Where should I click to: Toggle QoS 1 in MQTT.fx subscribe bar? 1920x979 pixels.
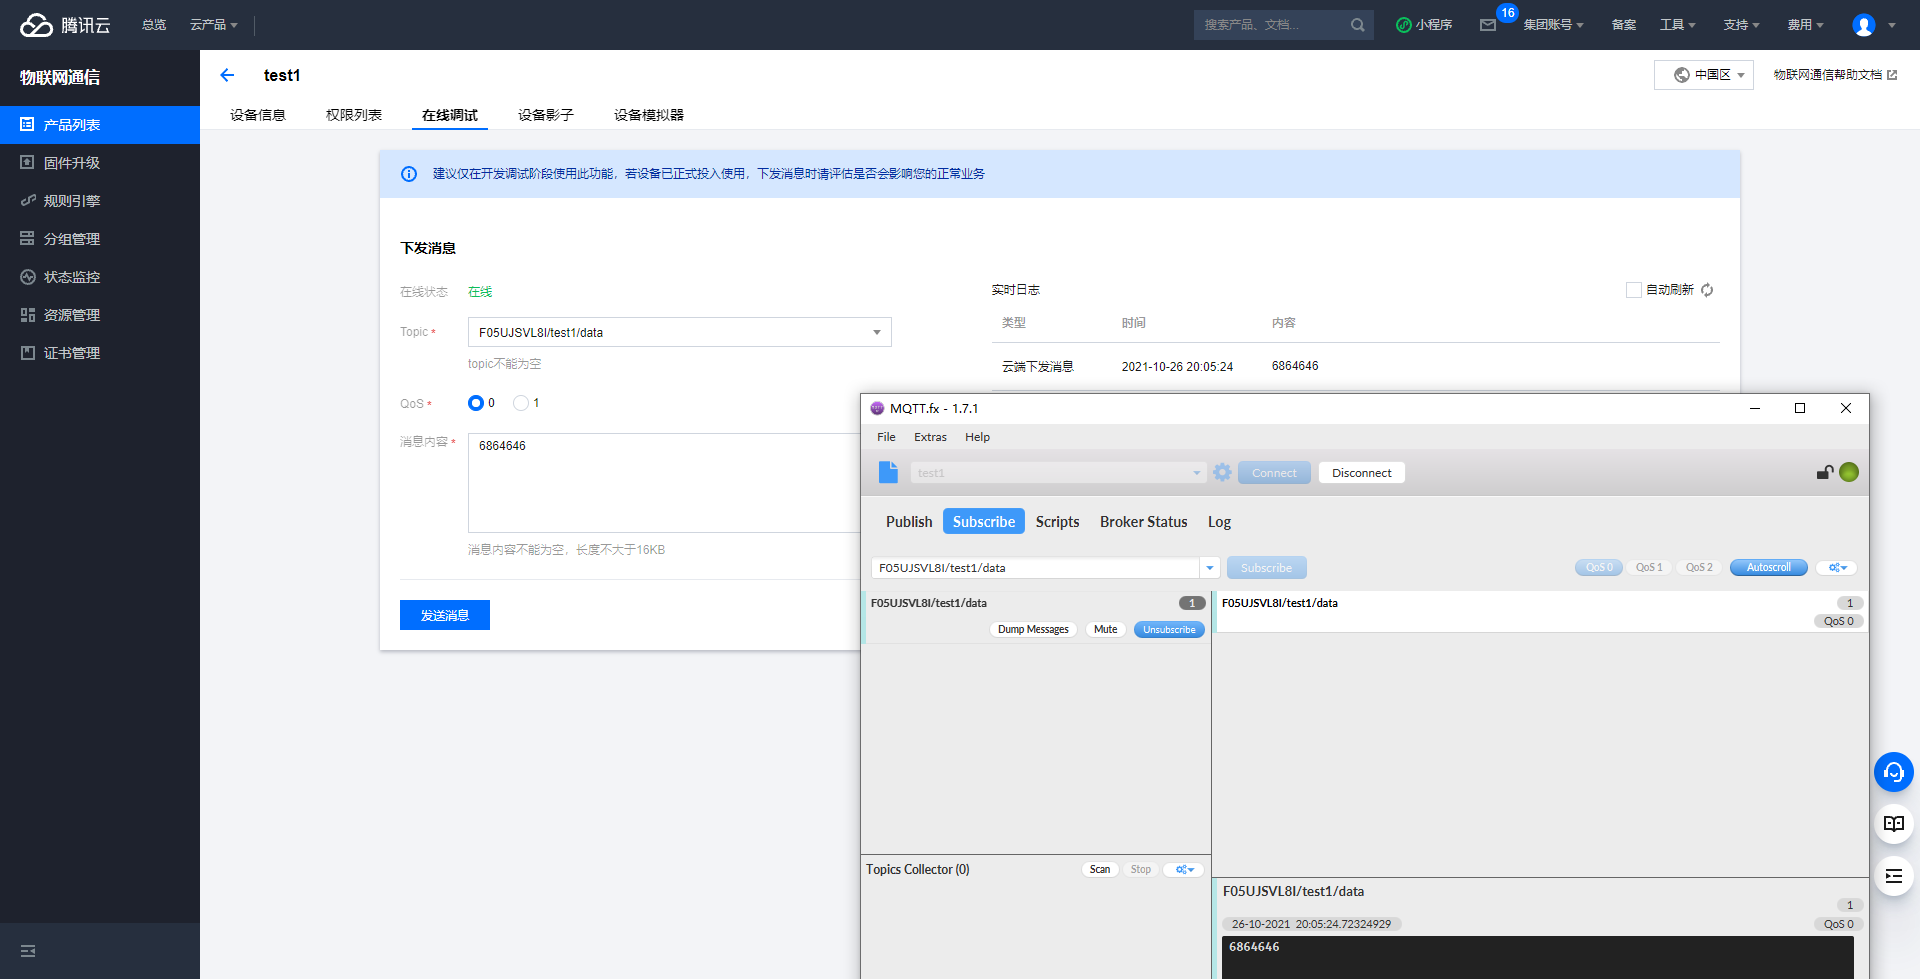click(x=1649, y=568)
